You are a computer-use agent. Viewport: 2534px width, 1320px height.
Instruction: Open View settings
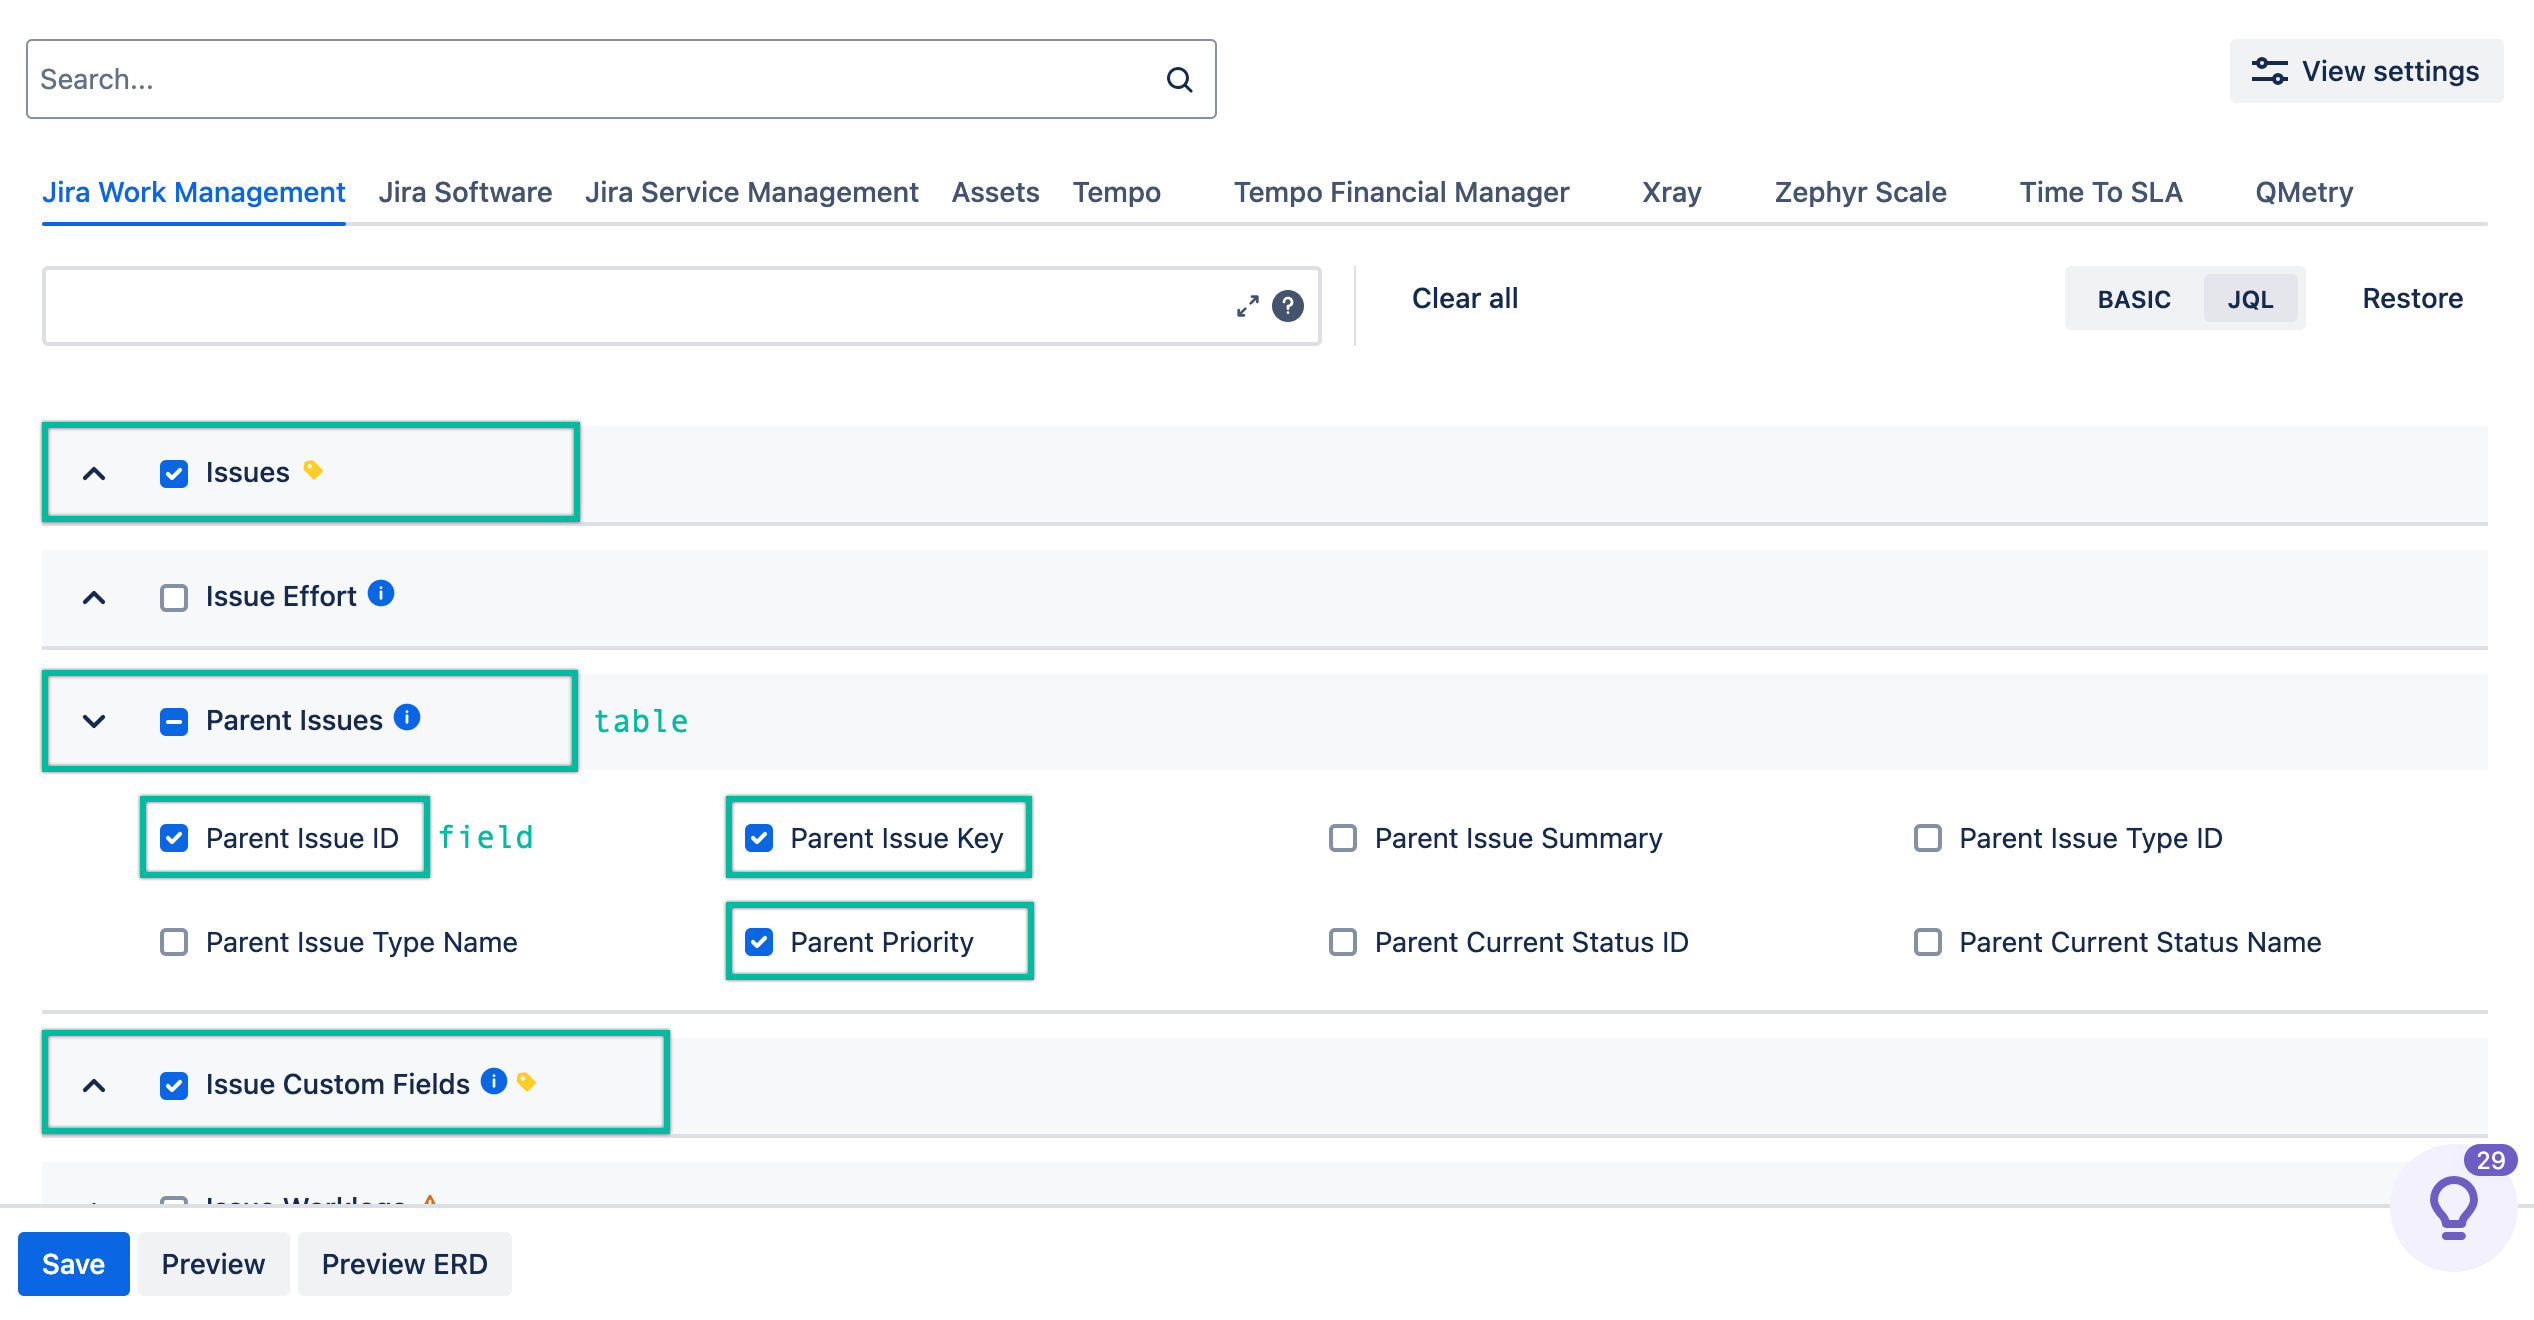tap(2366, 70)
